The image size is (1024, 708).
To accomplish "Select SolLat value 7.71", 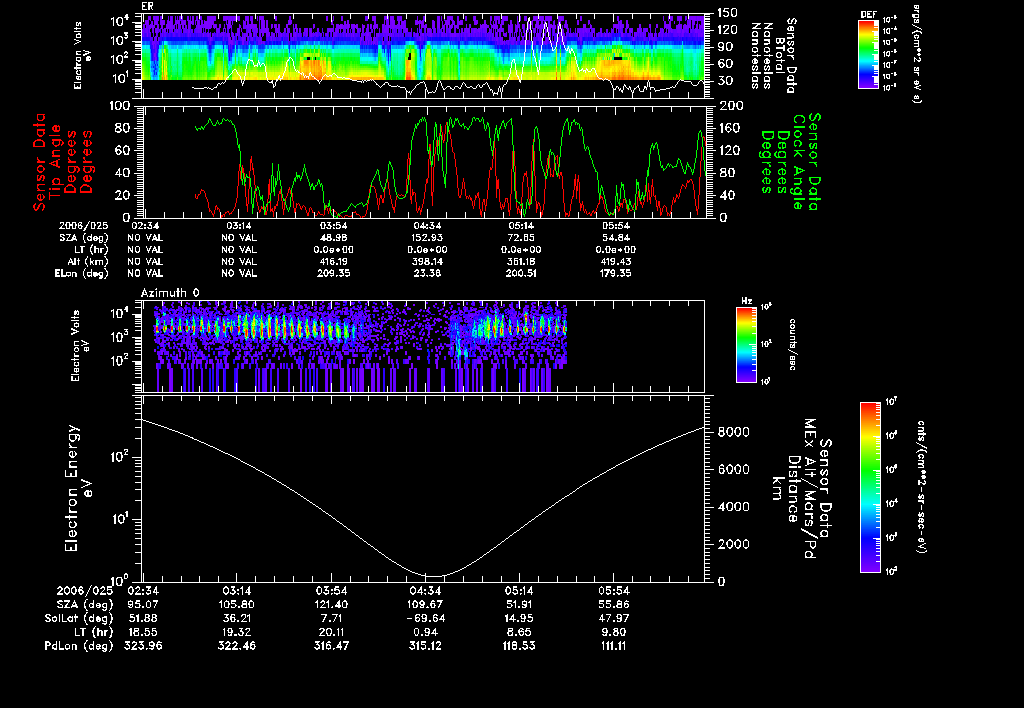I will point(331,618).
